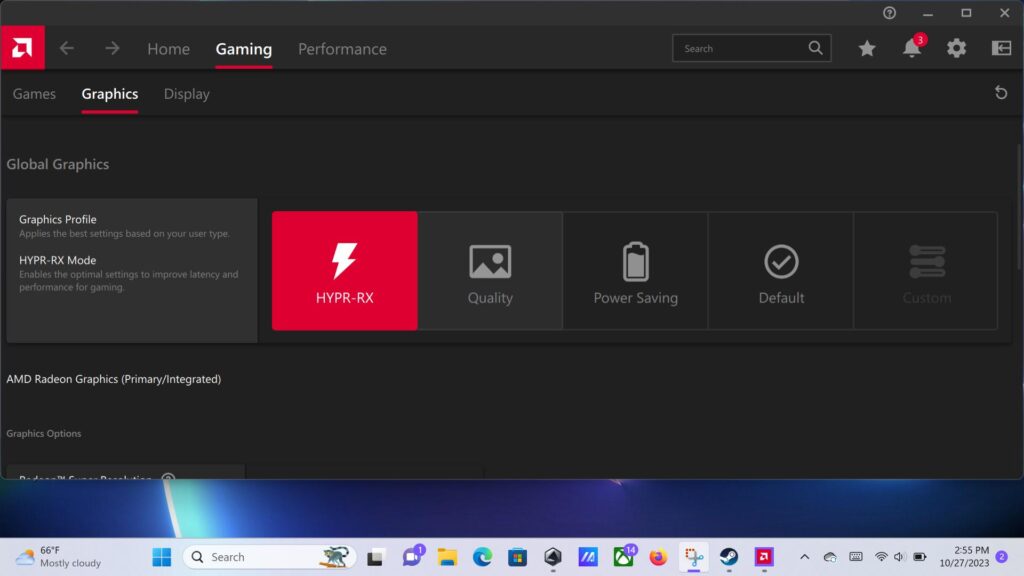The image size is (1024, 576).
Task: Open Microsoft Store from taskbar
Action: coord(518,557)
